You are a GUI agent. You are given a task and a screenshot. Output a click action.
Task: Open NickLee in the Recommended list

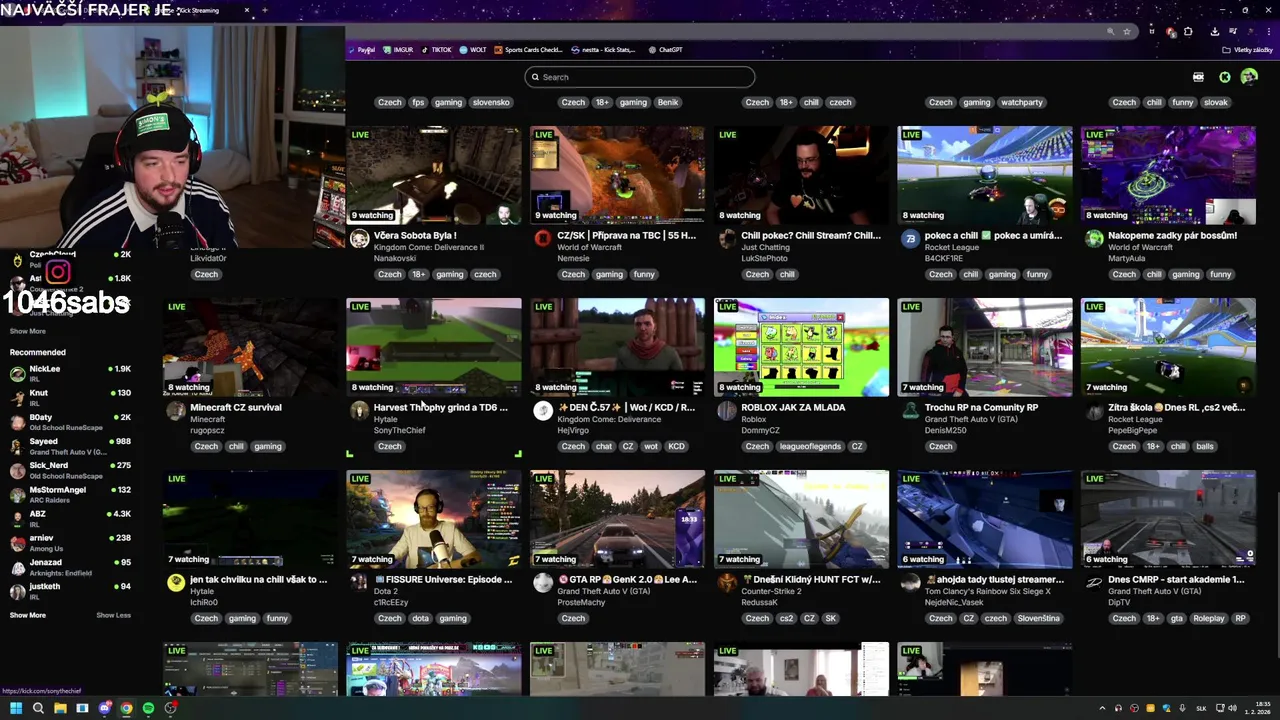click(x=70, y=372)
